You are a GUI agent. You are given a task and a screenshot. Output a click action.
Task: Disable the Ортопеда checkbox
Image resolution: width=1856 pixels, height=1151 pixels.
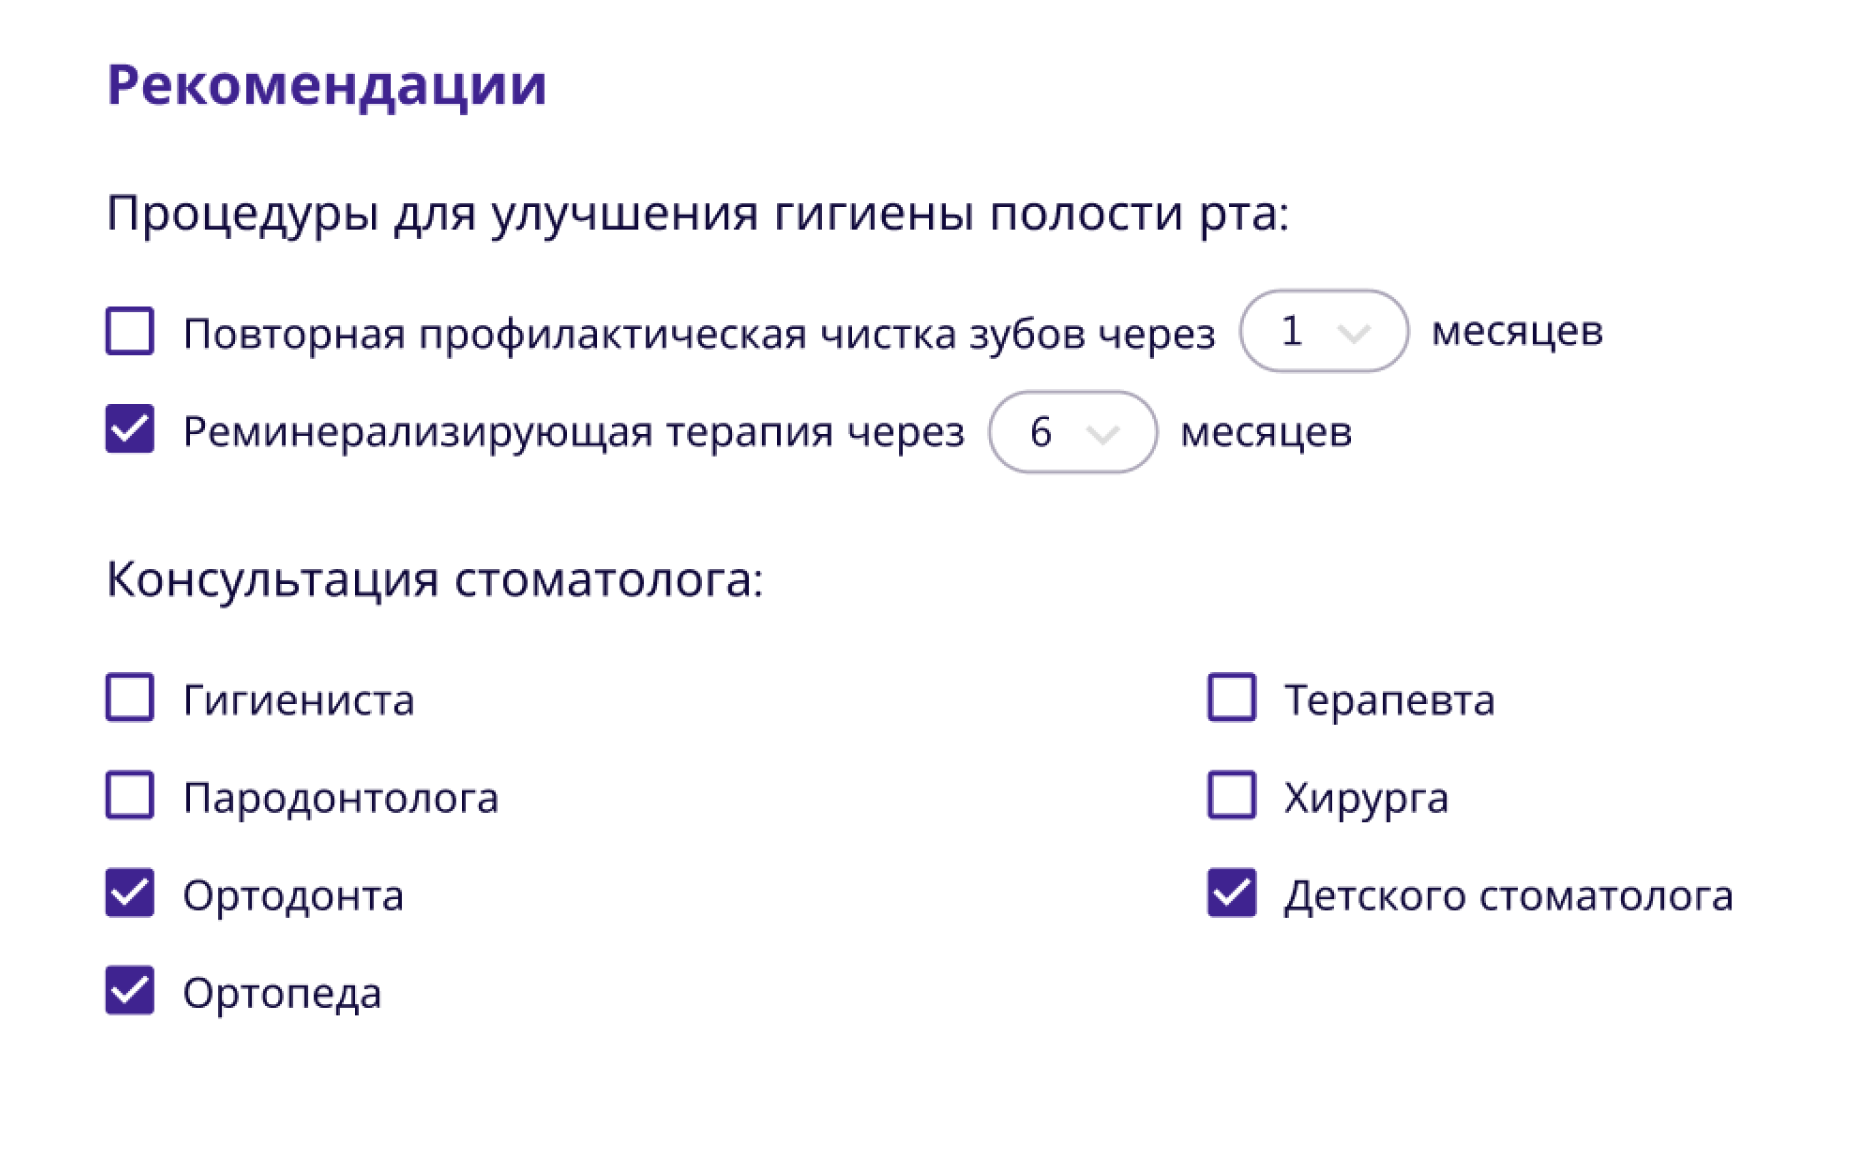point(130,991)
